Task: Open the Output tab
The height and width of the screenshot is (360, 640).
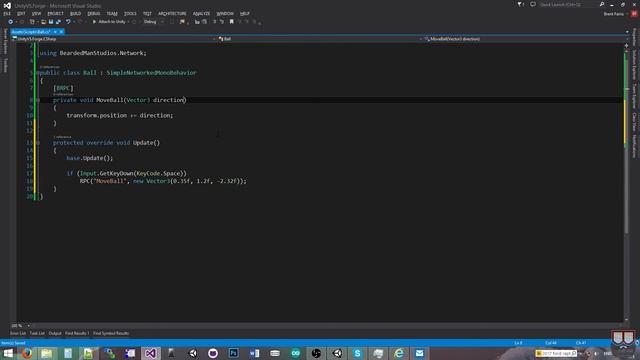Action: (x=55, y=333)
